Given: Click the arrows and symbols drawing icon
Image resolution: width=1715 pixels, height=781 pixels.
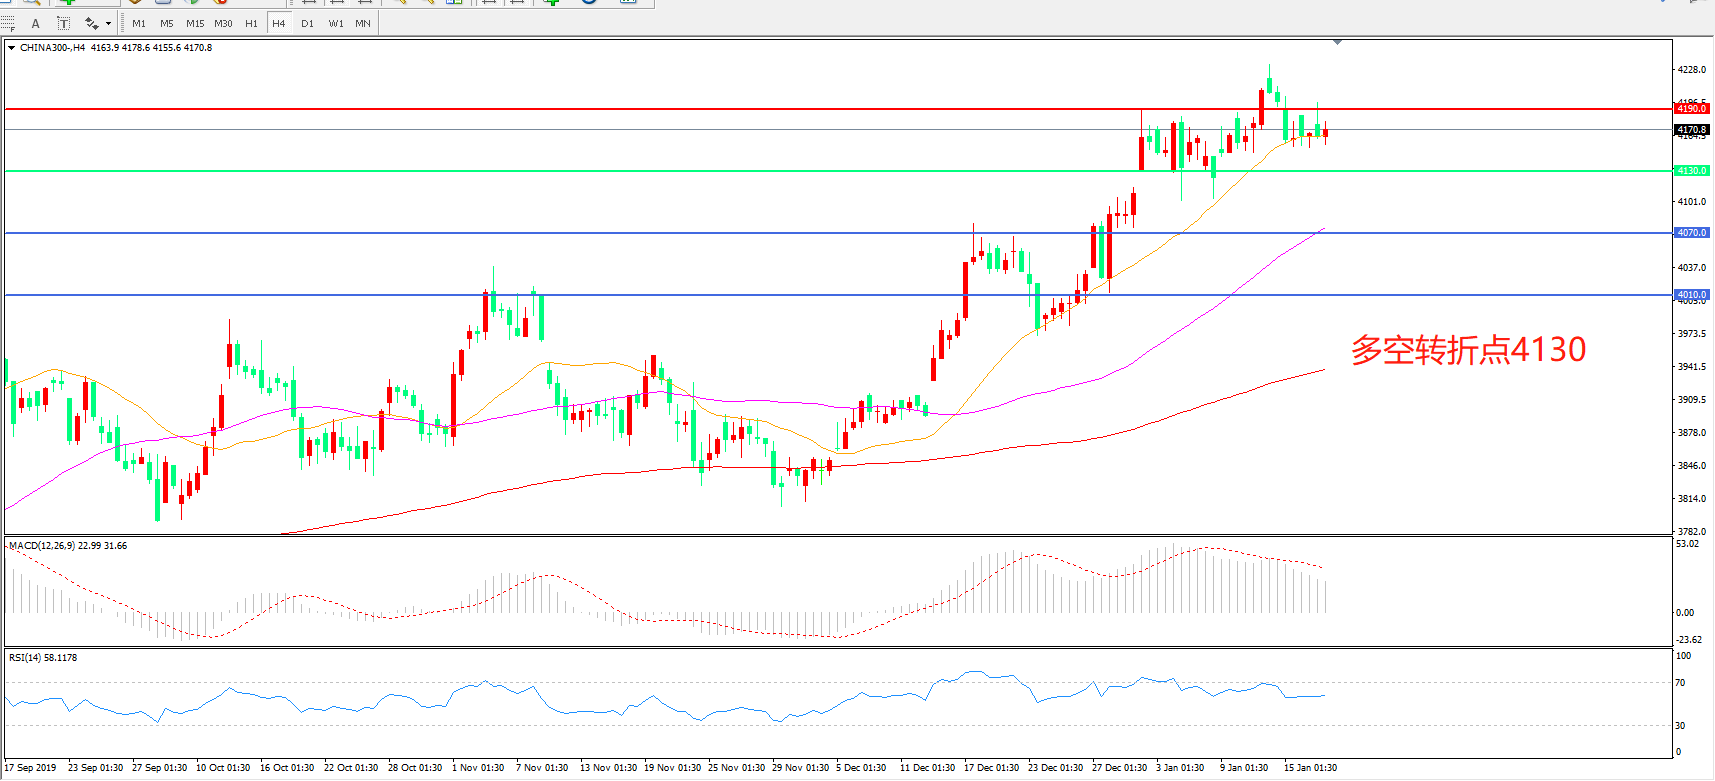Looking at the screenshot, I should 91,23.
